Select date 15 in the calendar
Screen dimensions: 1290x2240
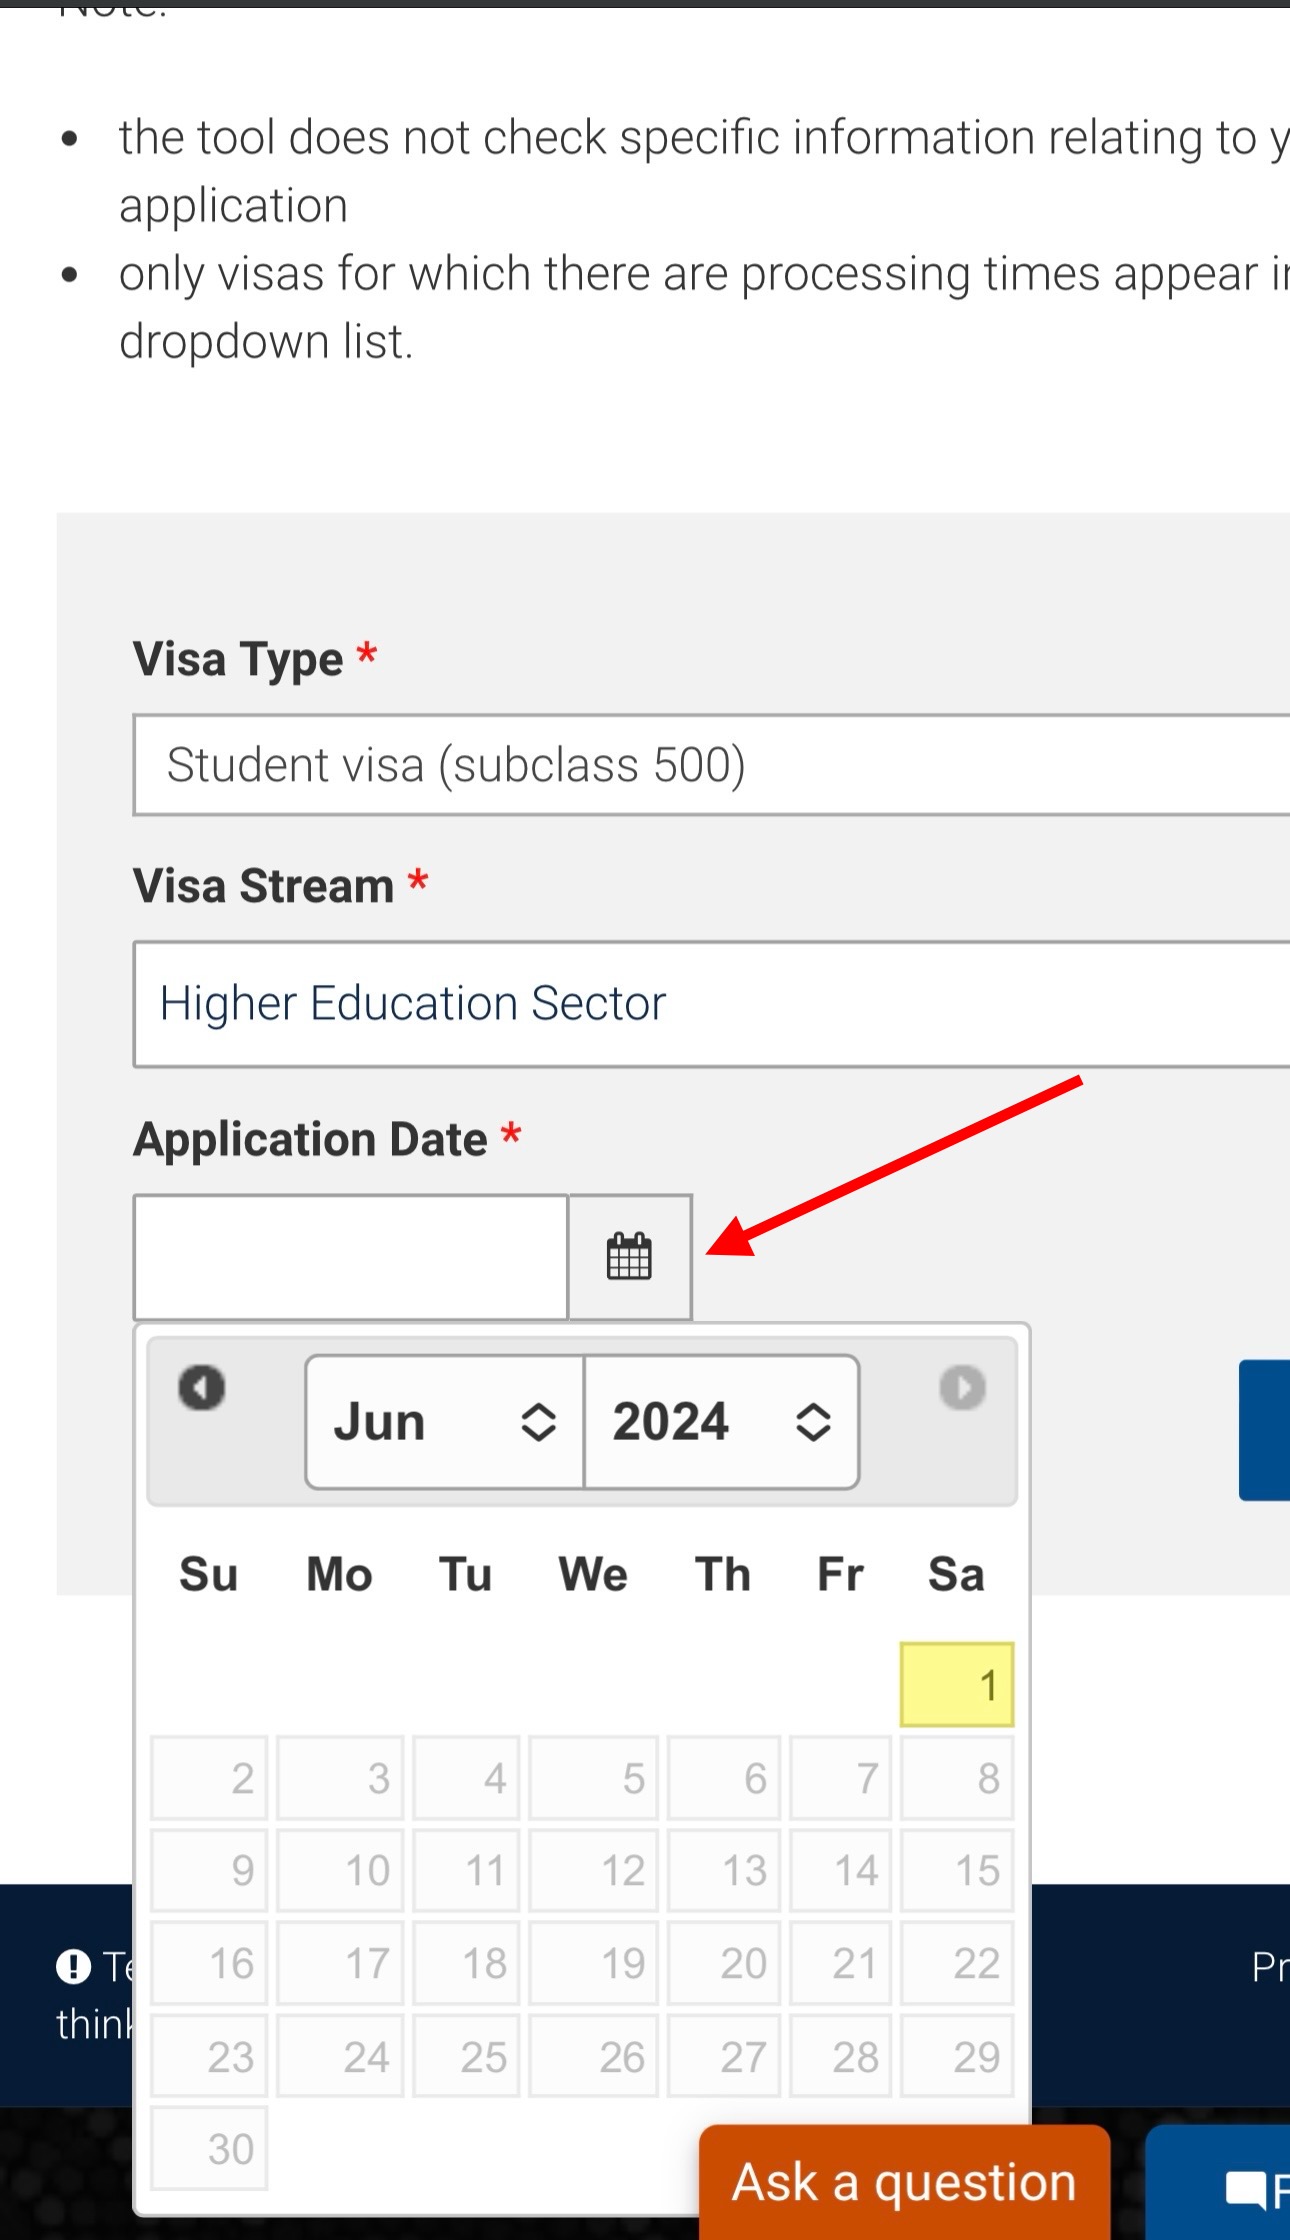pos(957,1871)
